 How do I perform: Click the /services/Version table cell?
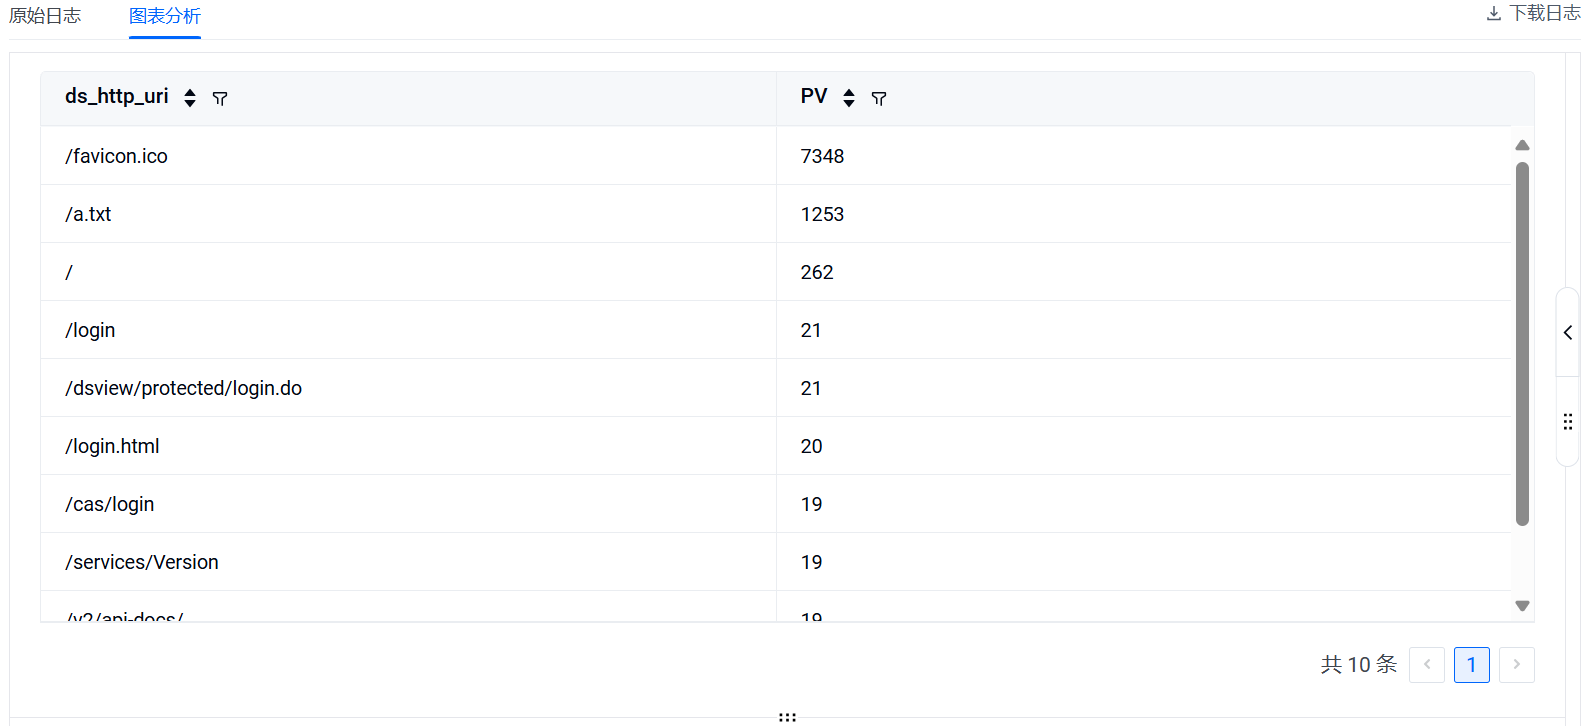(x=142, y=562)
